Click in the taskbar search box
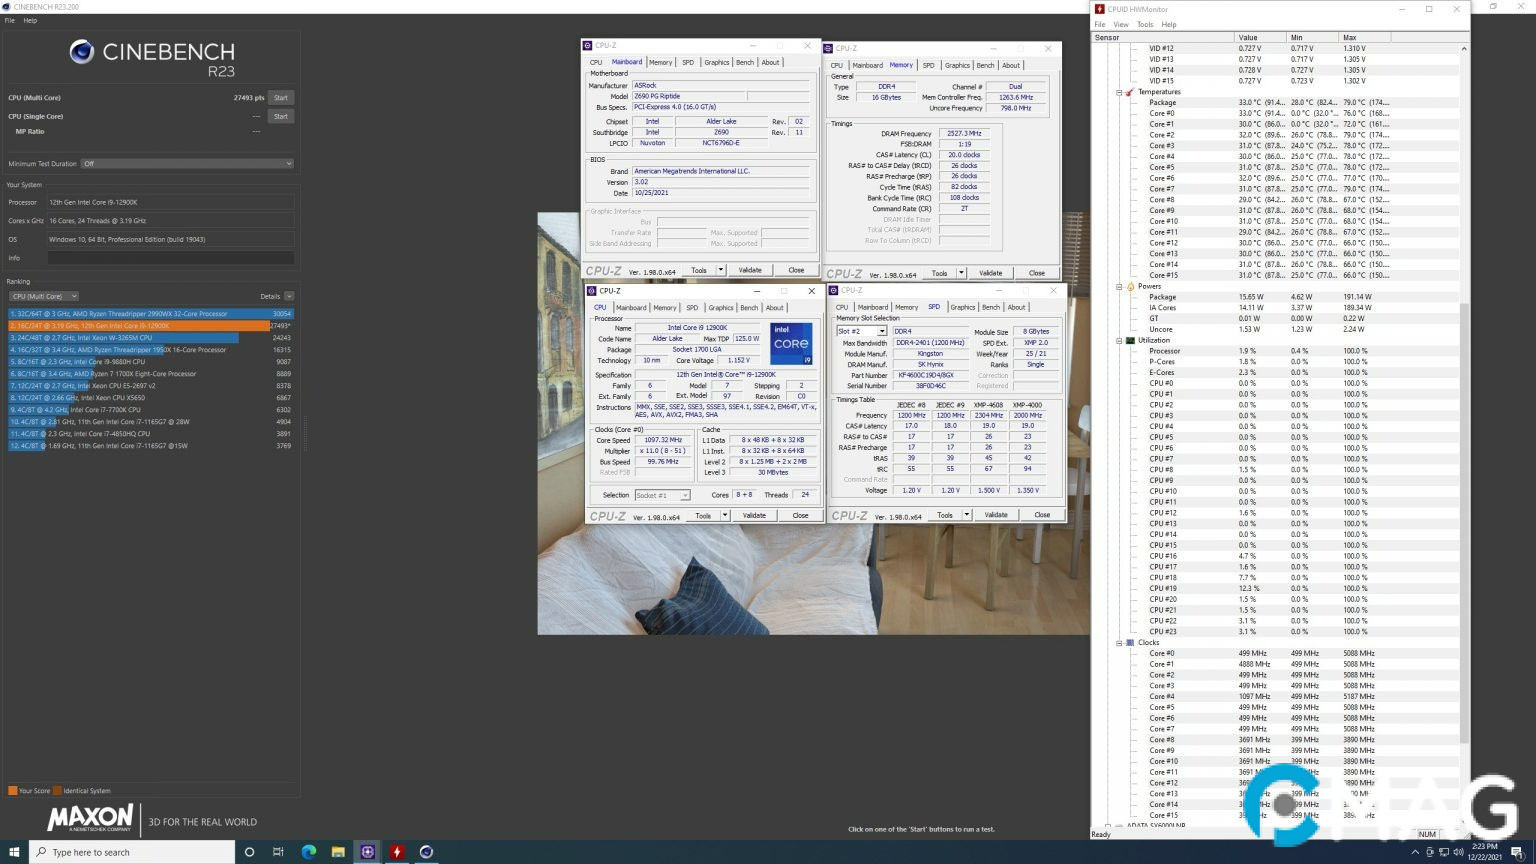 [x=130, y=852]
